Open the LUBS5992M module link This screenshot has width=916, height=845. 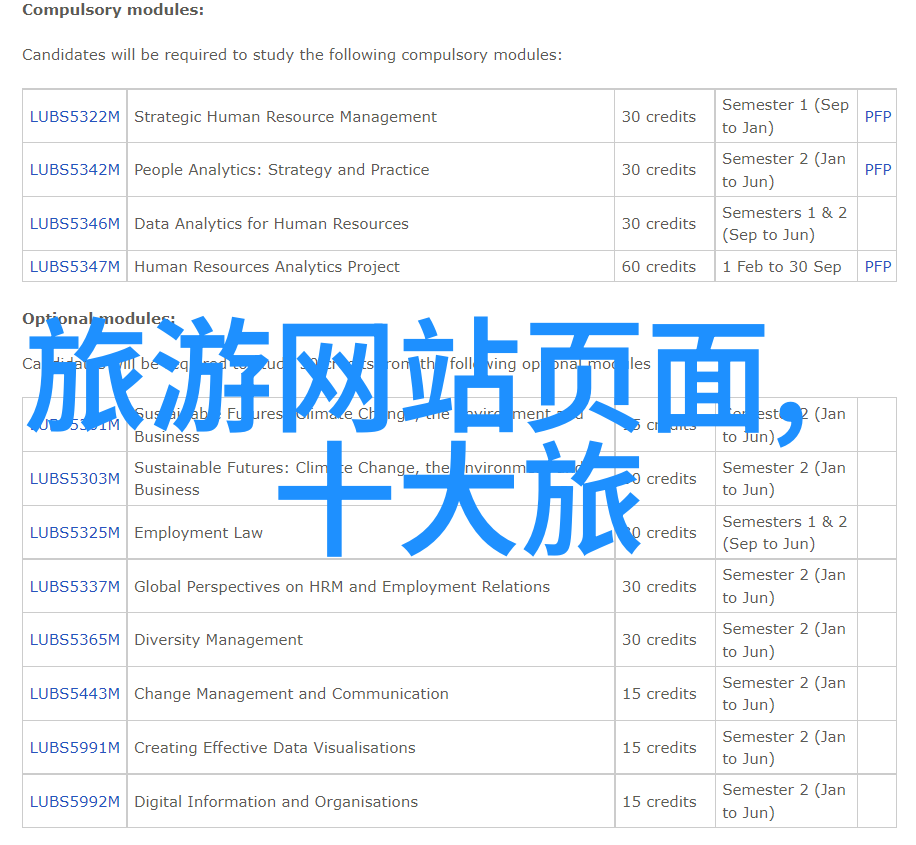click(x=74, y=802)
